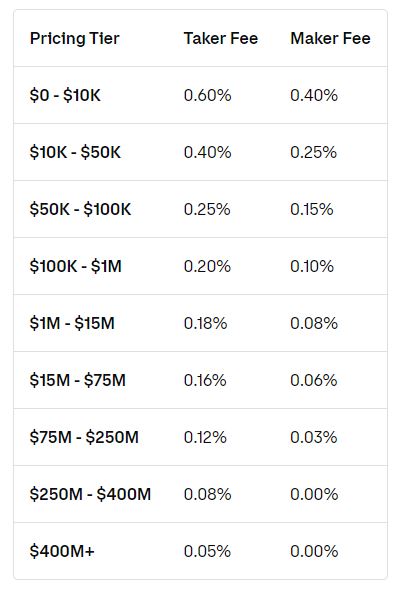Viewport: 397px width, 589px height.
Task: Click the 0.08% maker fee value
Action: point(314,323)
